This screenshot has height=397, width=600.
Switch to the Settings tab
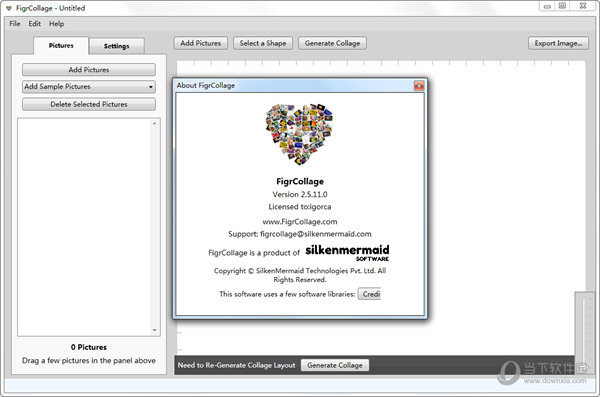(x=116, y=46)
